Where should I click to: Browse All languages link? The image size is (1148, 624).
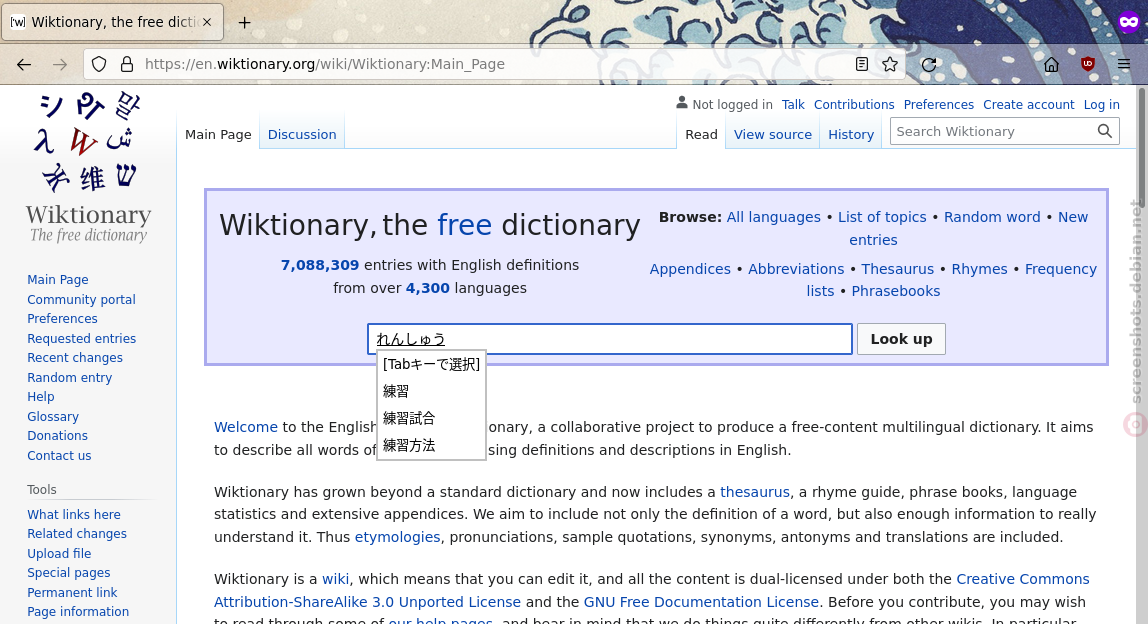(x=773, y=218)
